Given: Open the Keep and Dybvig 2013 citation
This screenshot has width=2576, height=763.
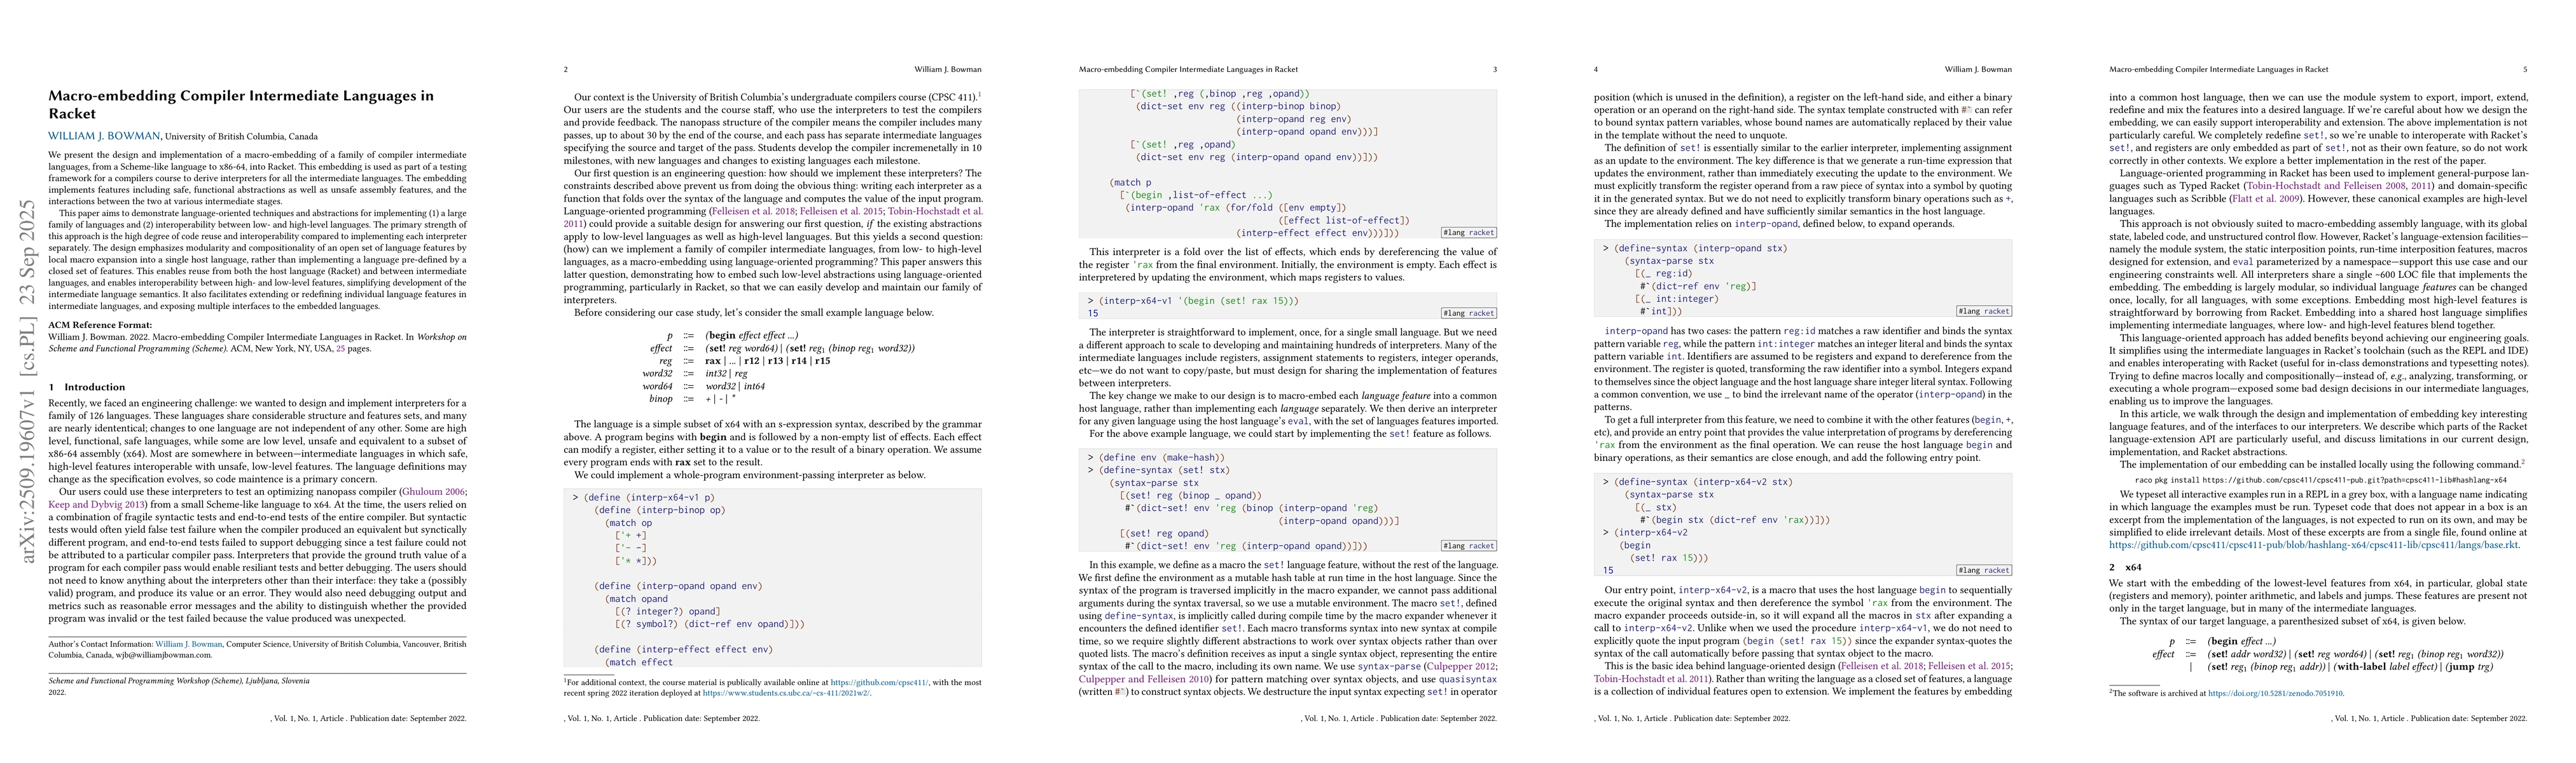Looking at the screenshot, I should (97, 505).
